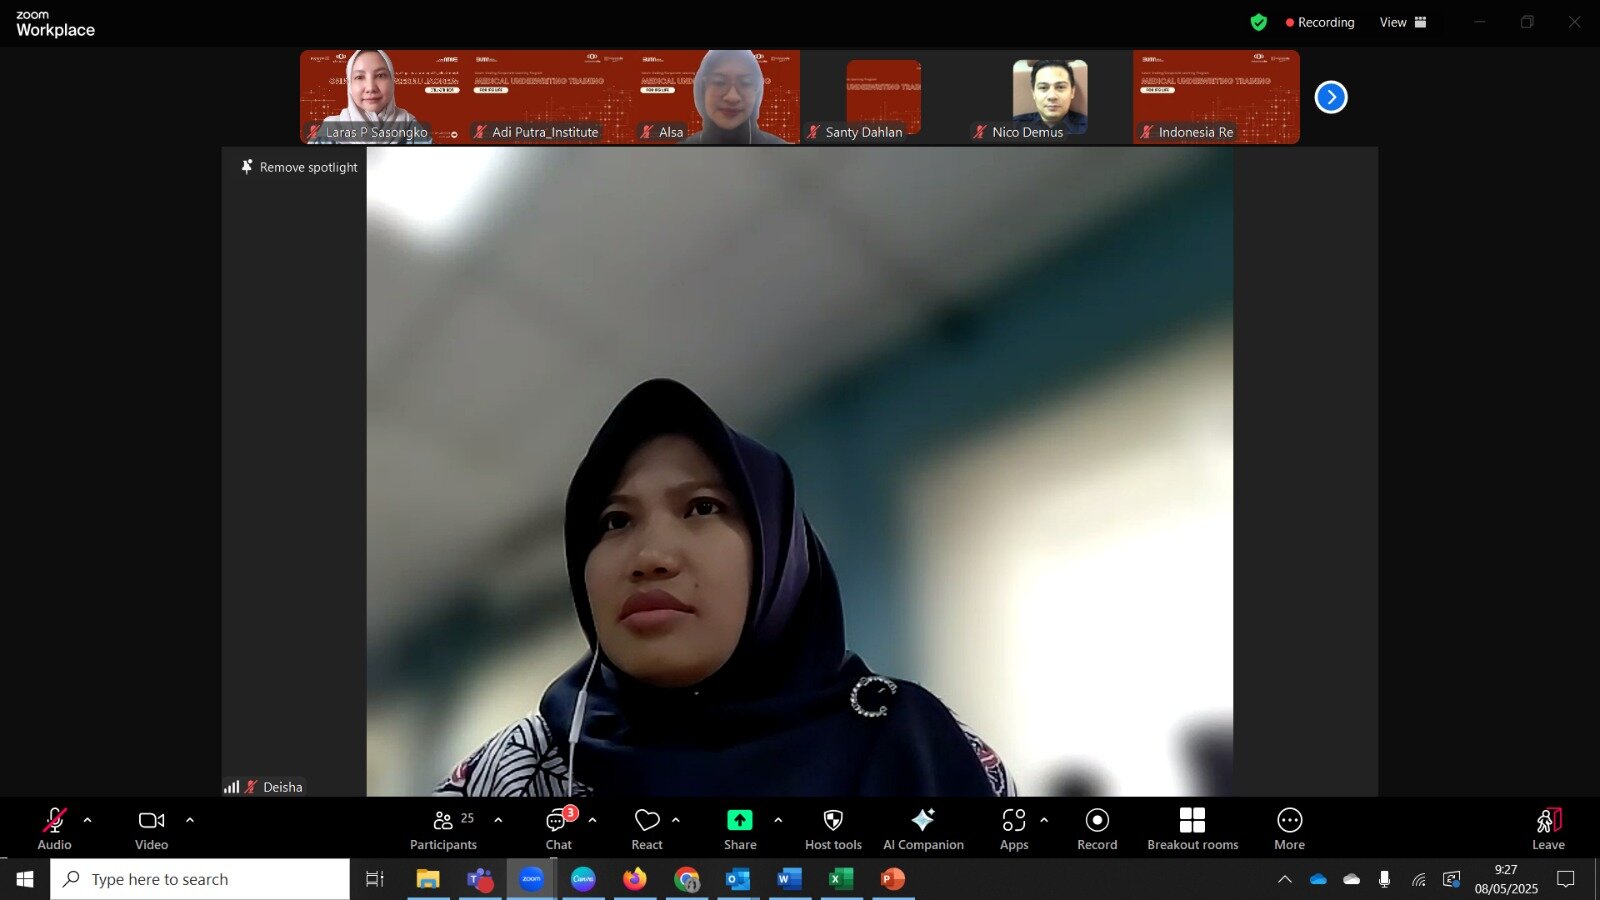Launch AI Companion

[x=923, y=829]
